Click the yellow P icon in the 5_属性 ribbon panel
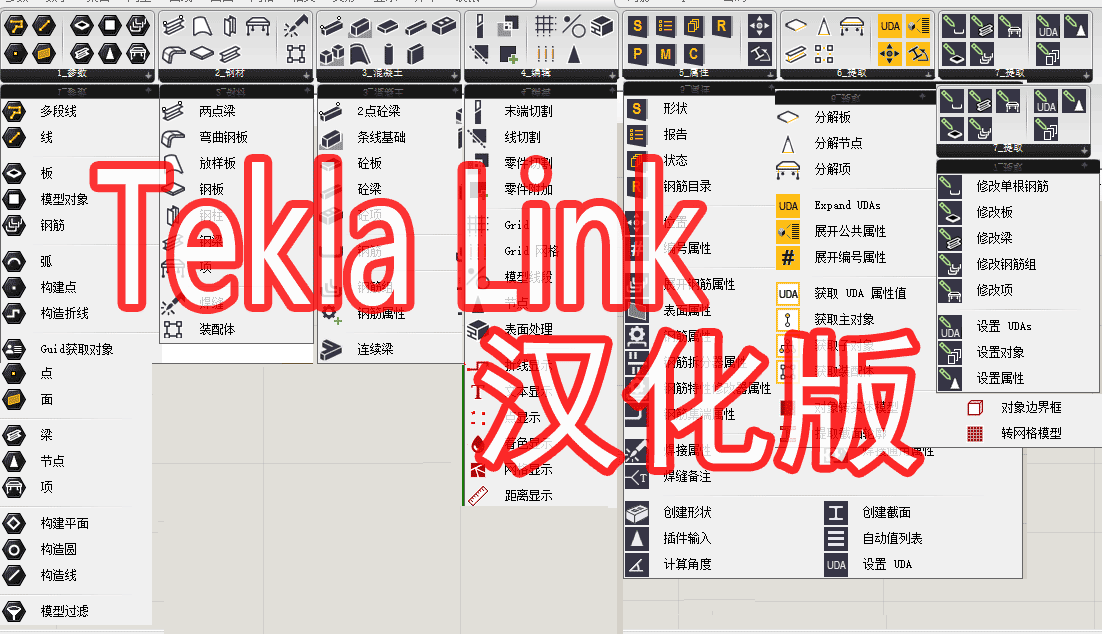The height and width of the screenshot is (634, 1102). [x=637, y=53]
